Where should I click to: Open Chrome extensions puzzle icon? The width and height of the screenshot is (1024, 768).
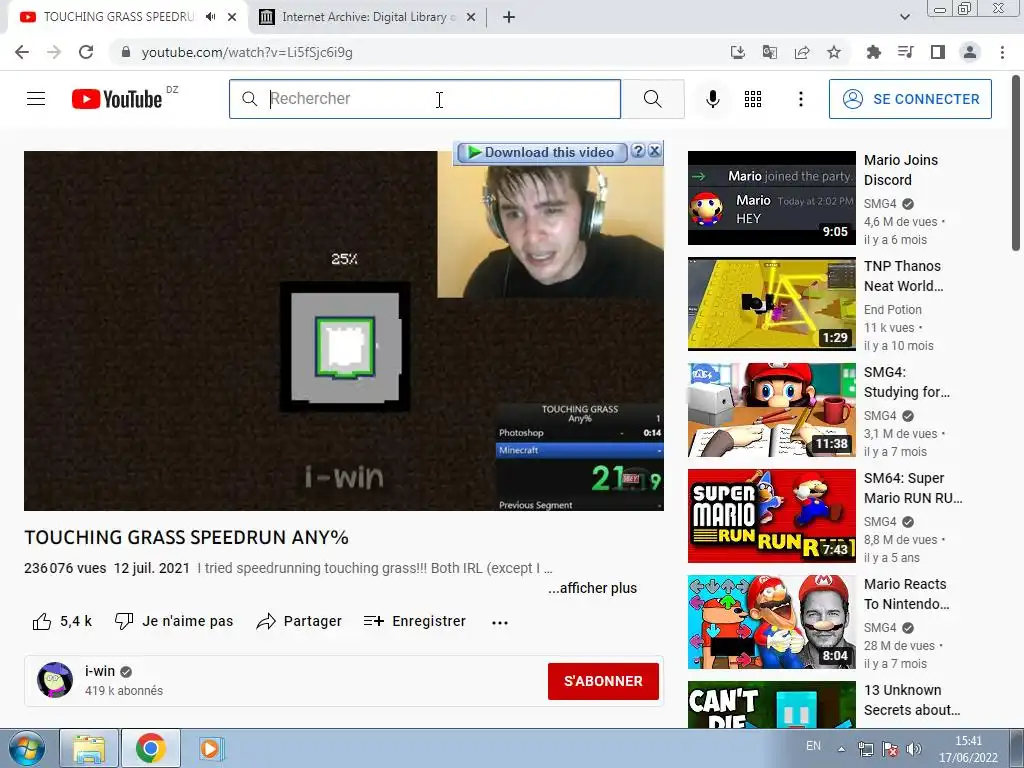tap(873, 52)
